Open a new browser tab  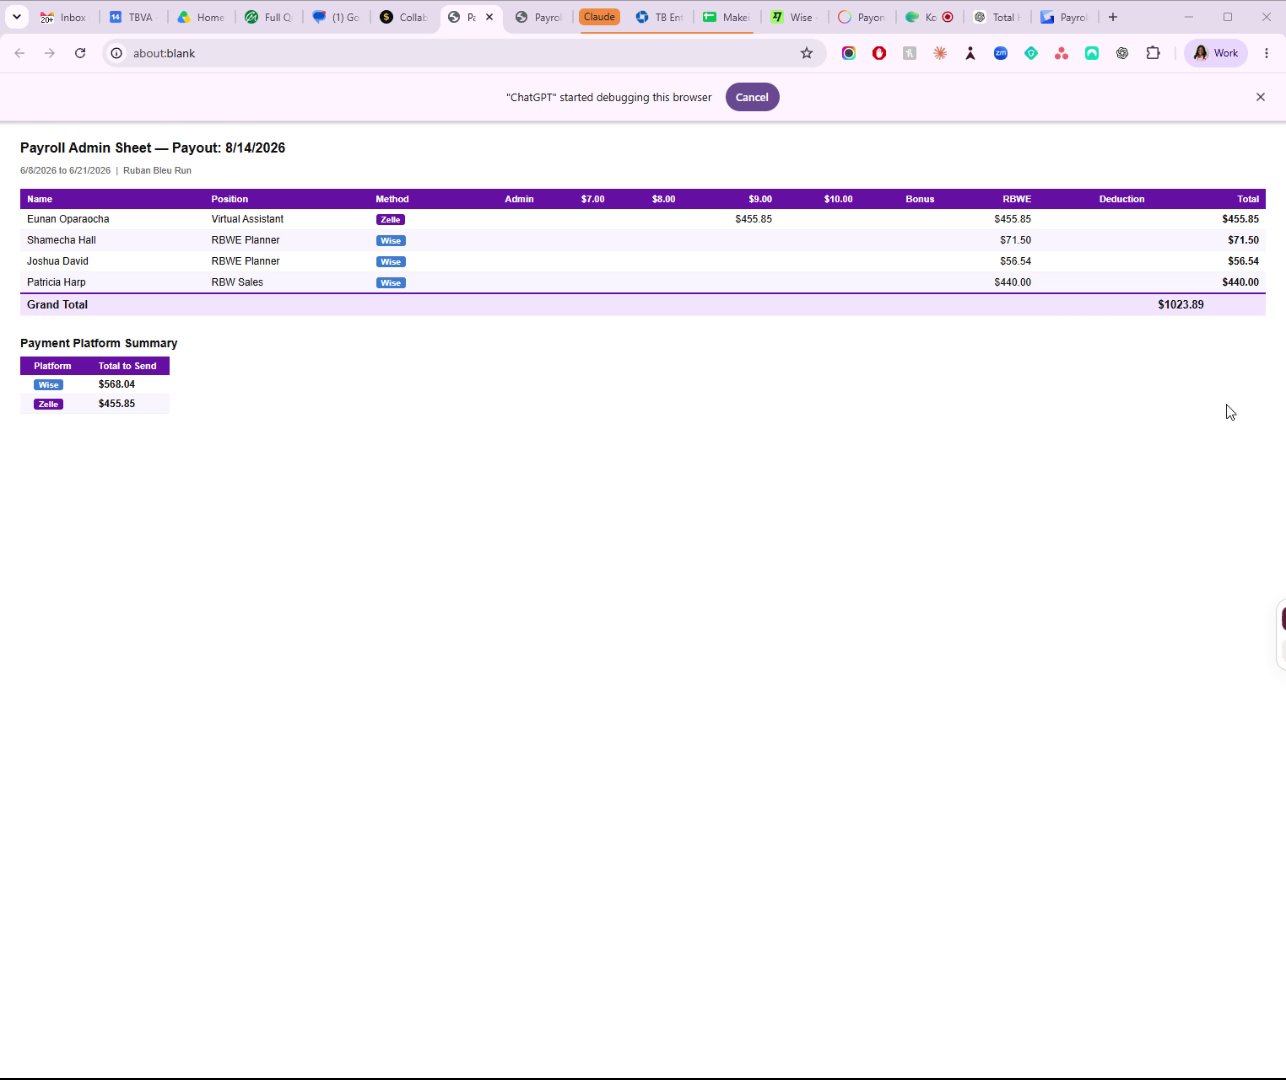click(1112, 17)
